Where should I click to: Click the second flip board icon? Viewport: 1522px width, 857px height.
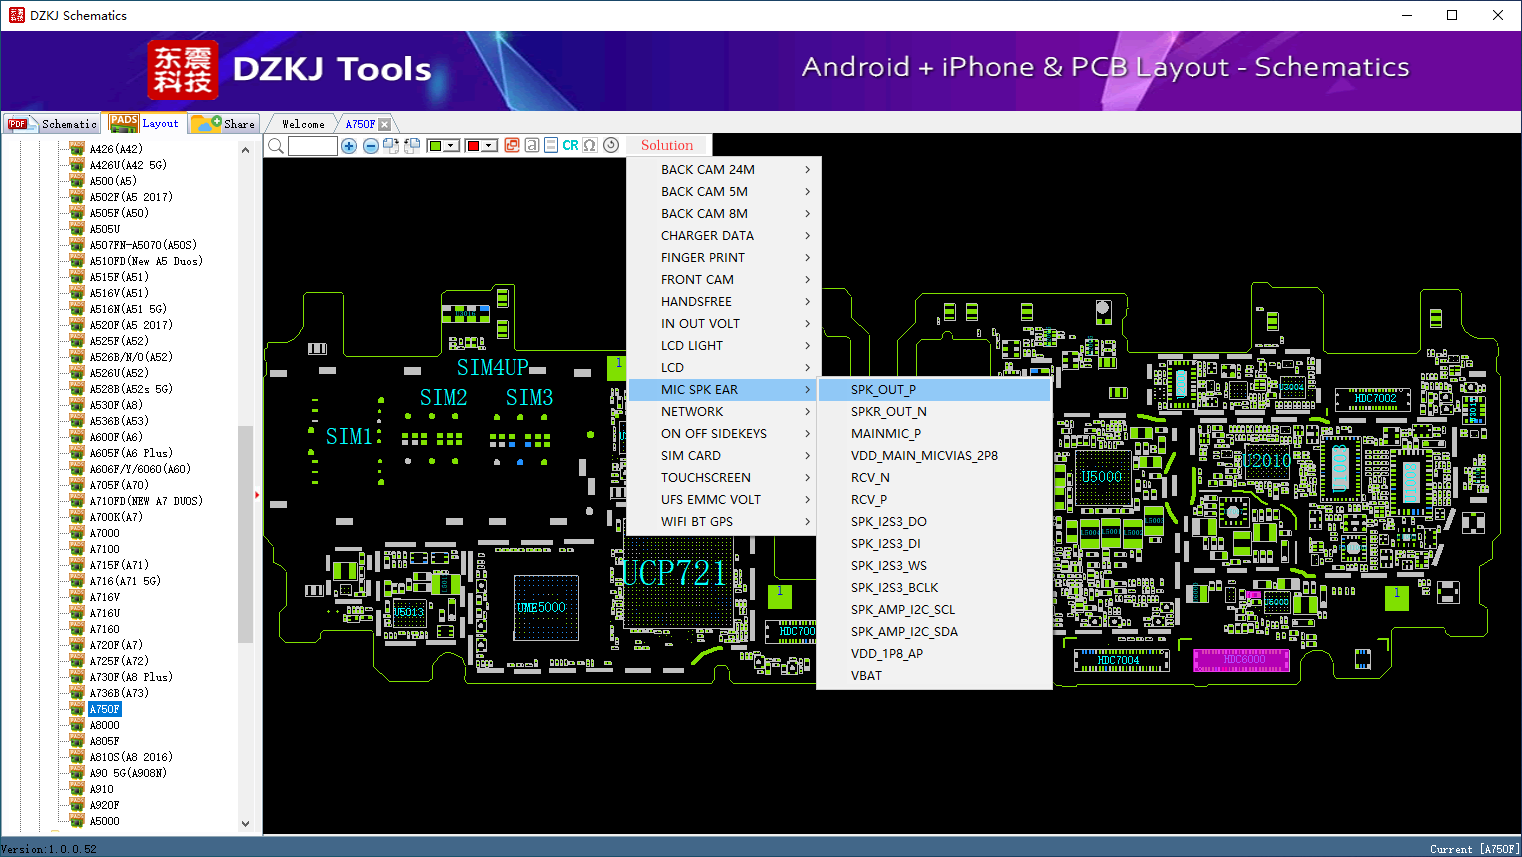tap(411, 146)
